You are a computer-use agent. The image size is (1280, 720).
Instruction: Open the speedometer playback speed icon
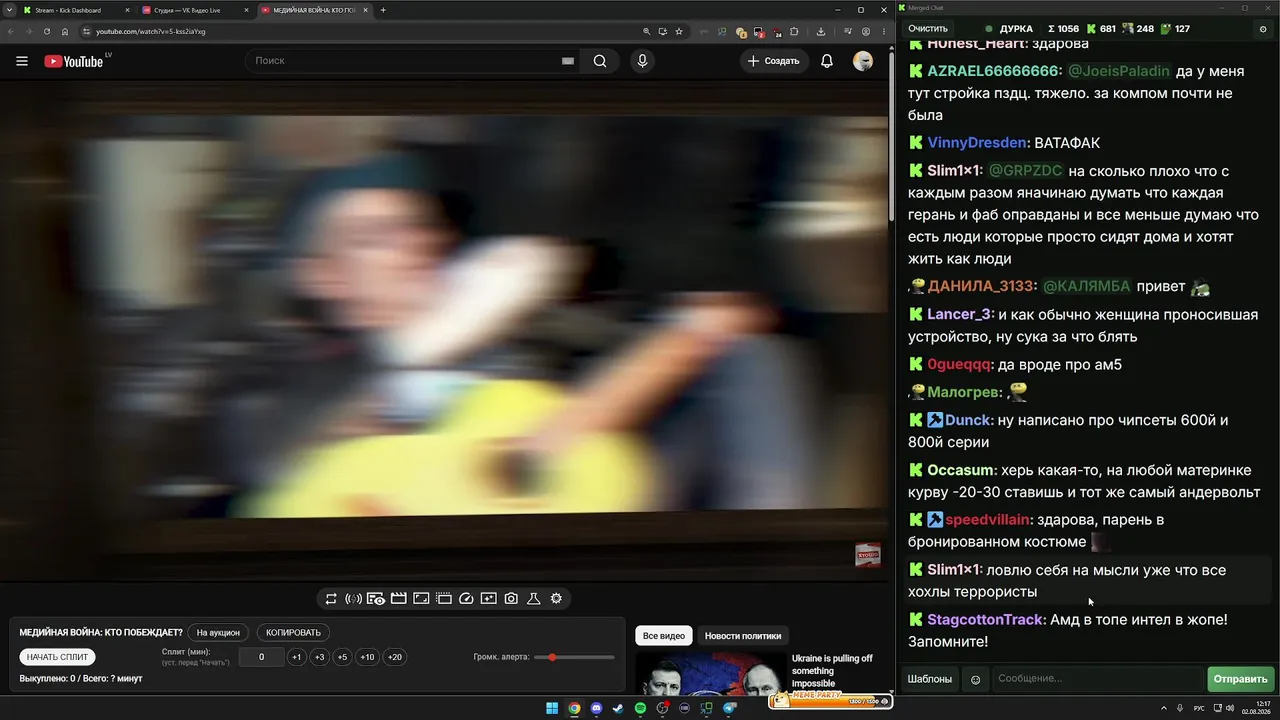(x=466, y=599)
